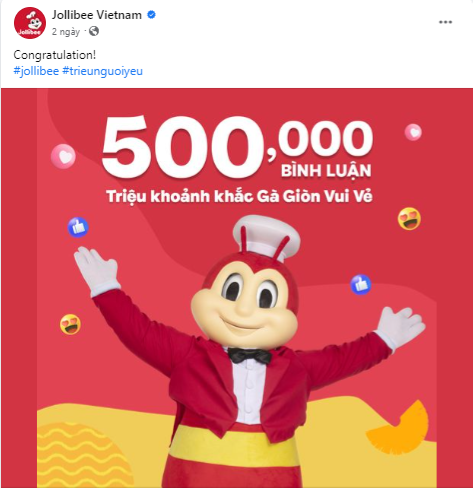
Task: Open the Jollibee Vietnam page name link
Action: [97, 15]
